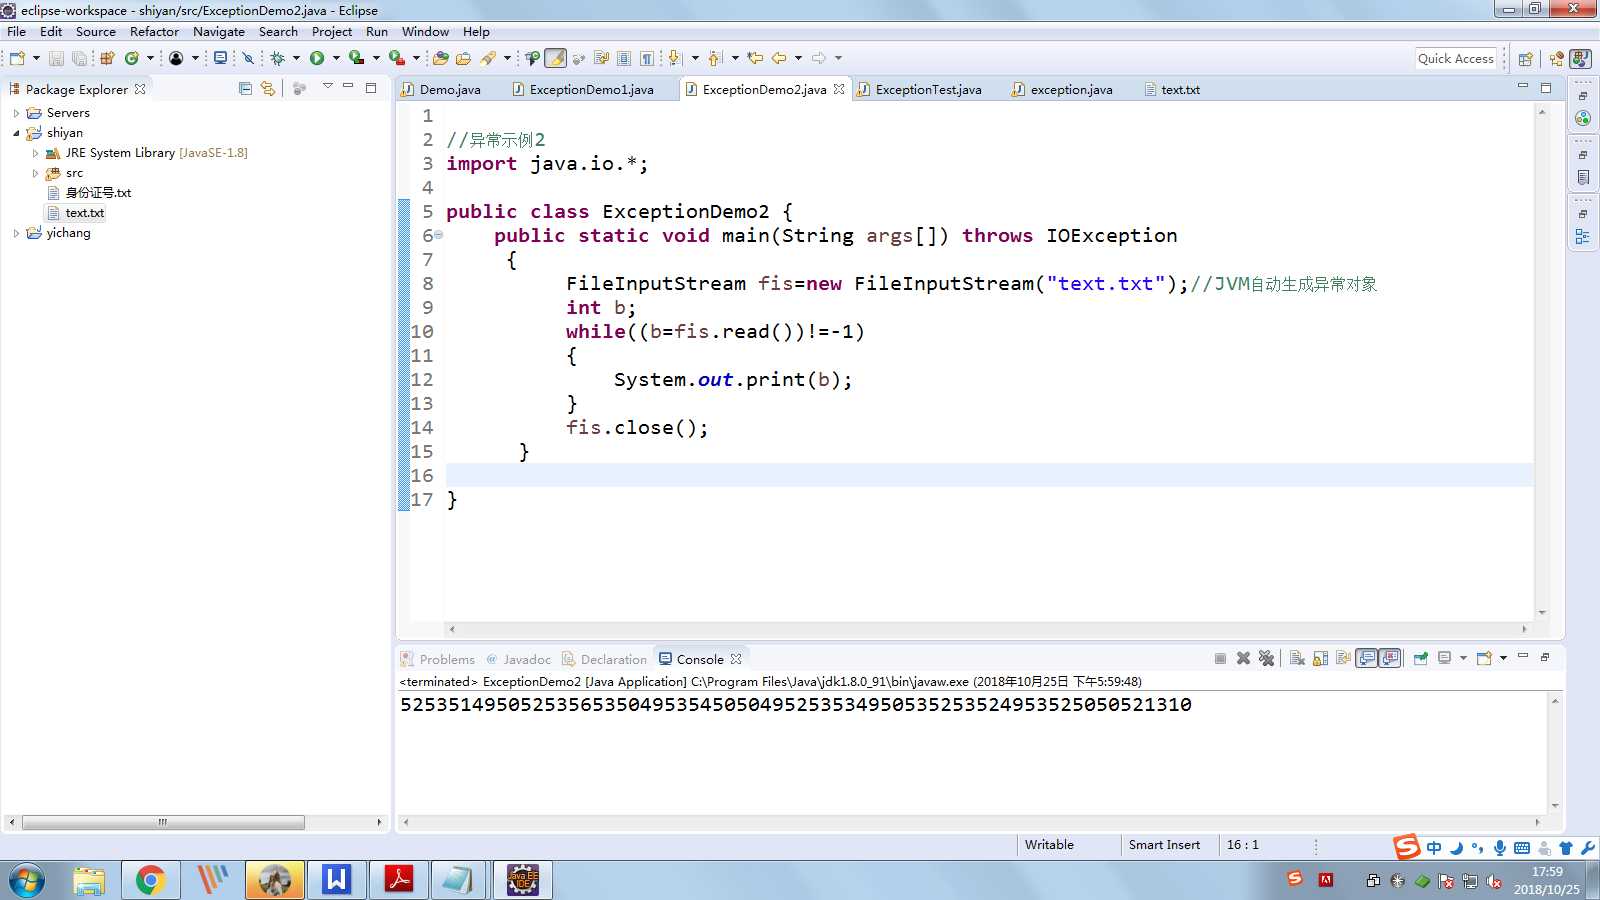Toggle Show Whitespace Characters in toolbar
The image size is (1600, 900).
click(x=647, y=58)
